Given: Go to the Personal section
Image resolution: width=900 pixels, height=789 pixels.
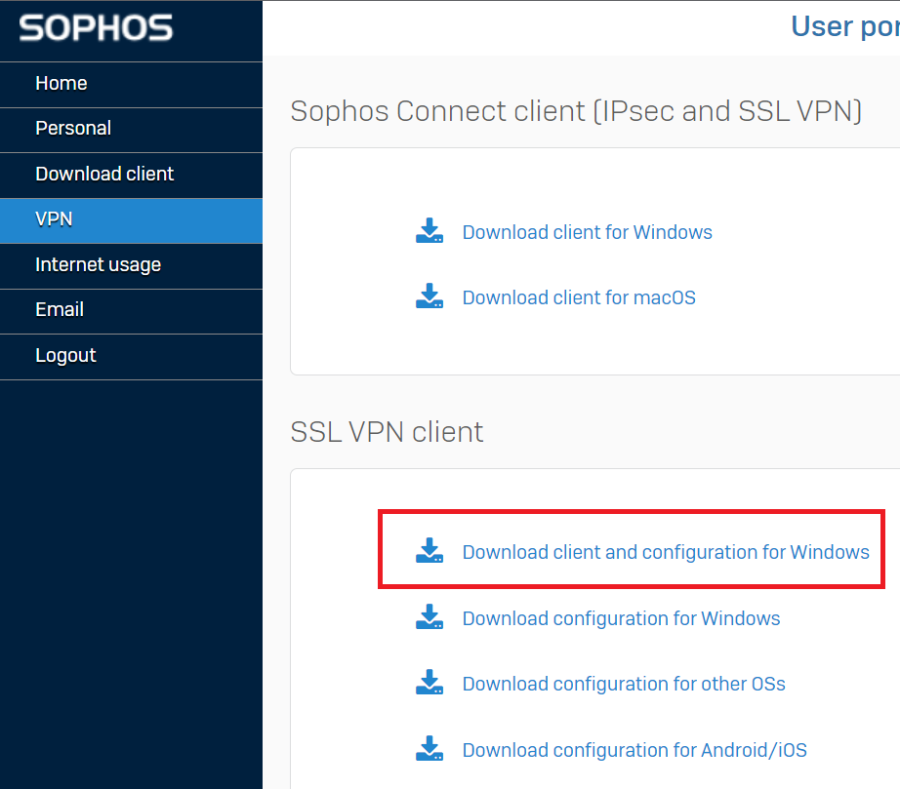Looking at the screenshot, I should pyautogui.click(x=131, y=129).
